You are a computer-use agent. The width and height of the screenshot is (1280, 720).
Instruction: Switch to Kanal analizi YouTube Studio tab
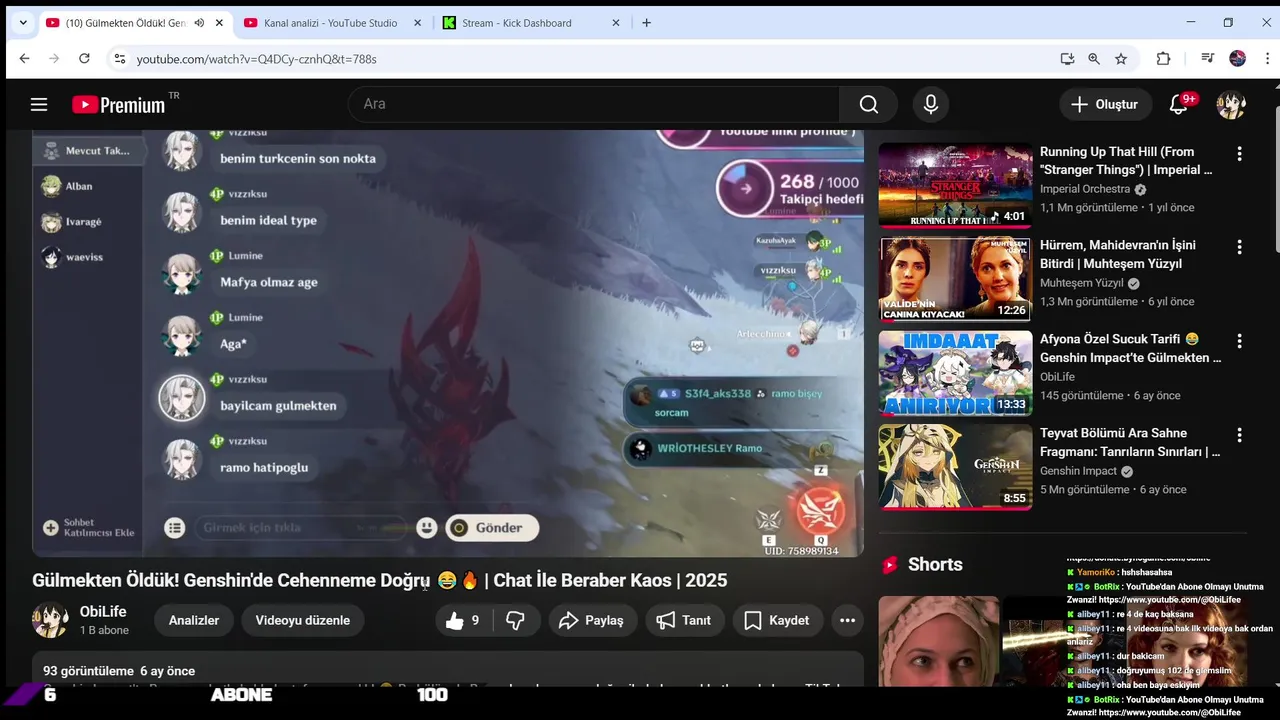pyautogui.click(x=333, y=23)
